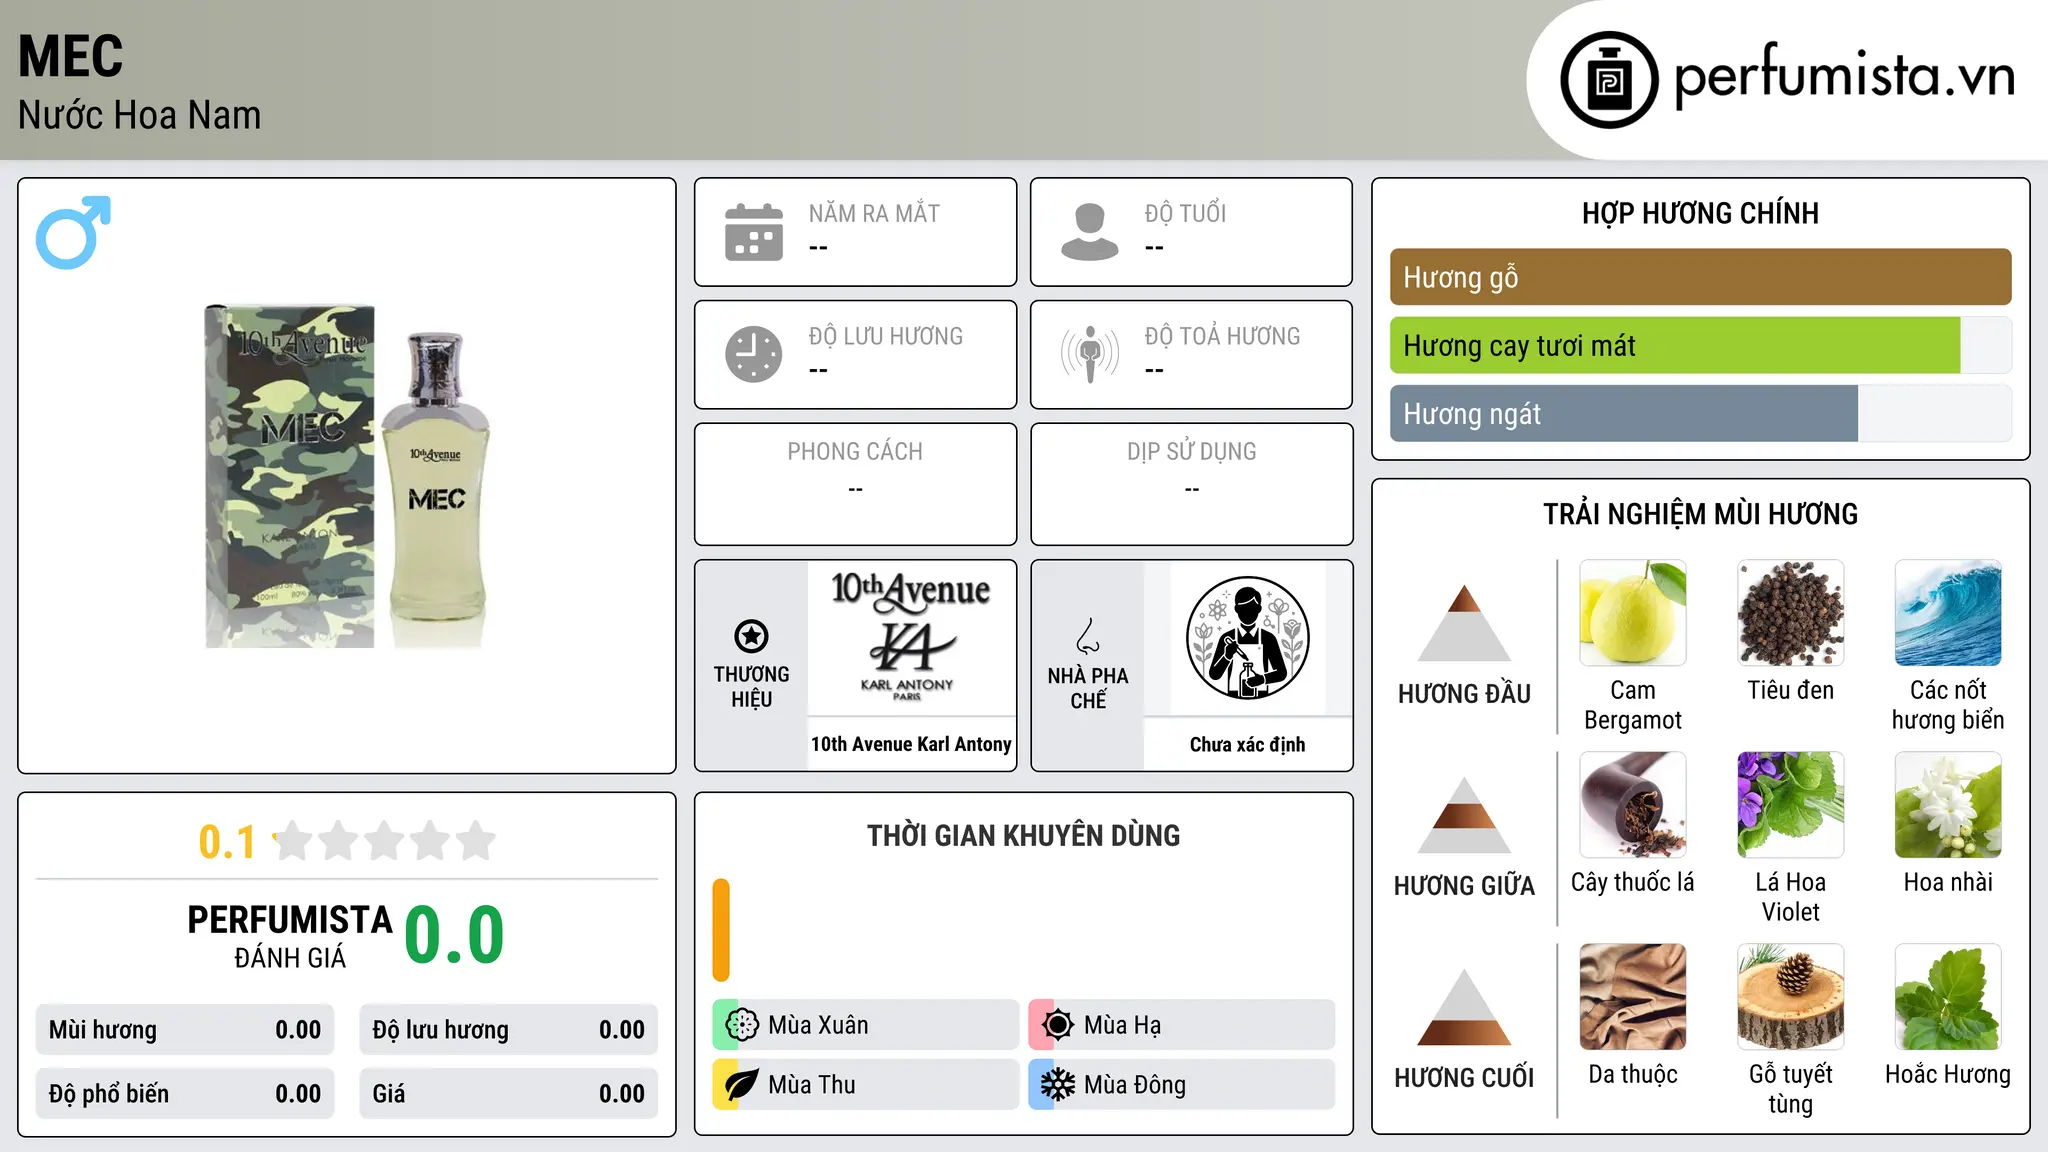2048x1152 pixels.
Task: Click the Hương Cuối label
Action: tap(1464, 1078)
